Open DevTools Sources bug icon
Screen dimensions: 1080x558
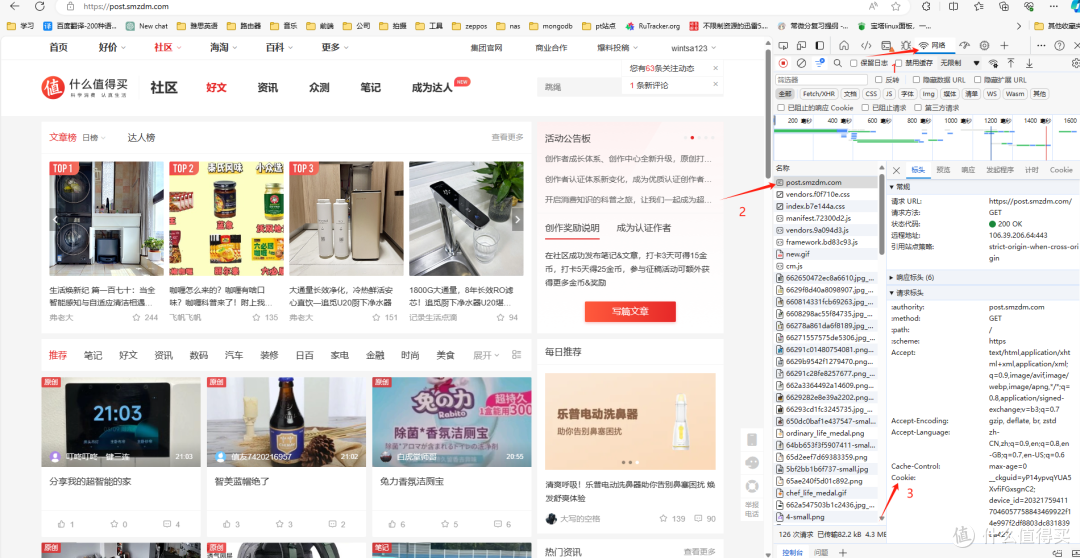pos(906,45)
